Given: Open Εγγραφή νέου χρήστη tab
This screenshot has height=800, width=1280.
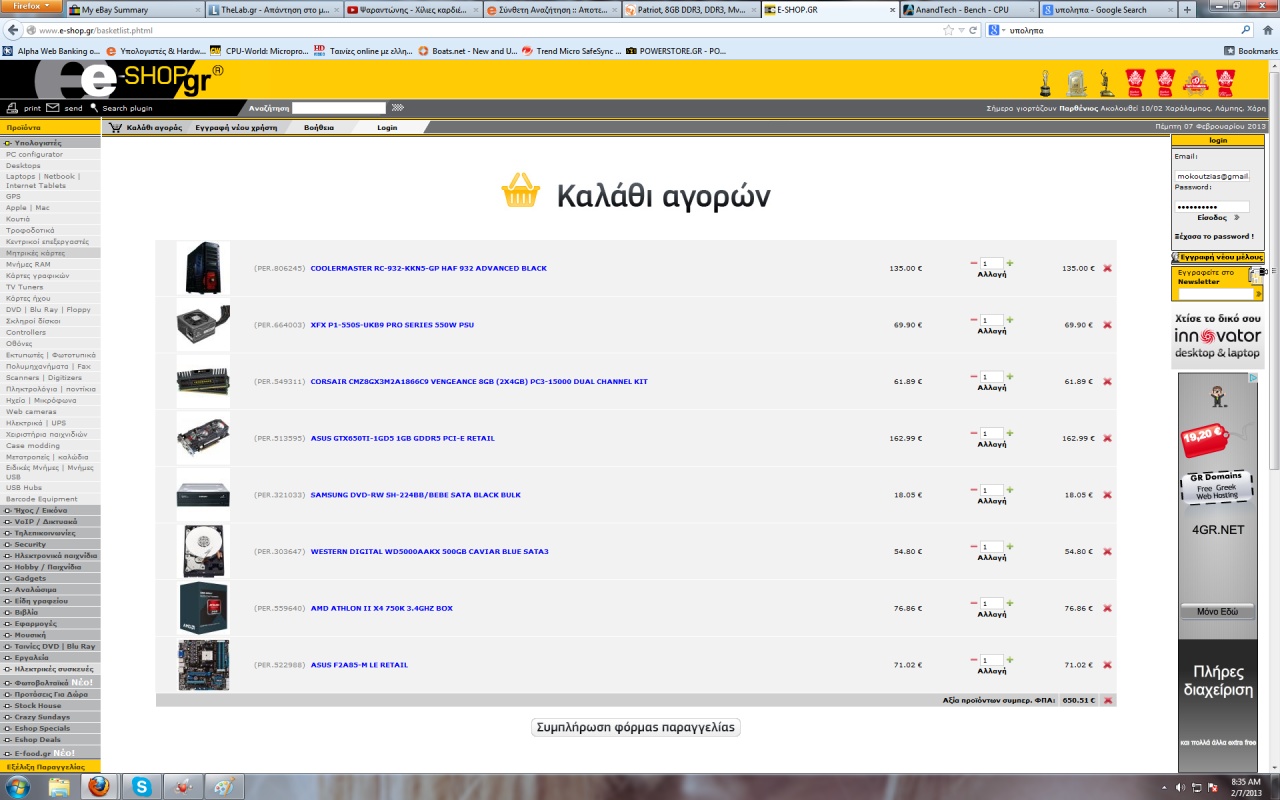Looking at the screenshot, I should point(236,127).
